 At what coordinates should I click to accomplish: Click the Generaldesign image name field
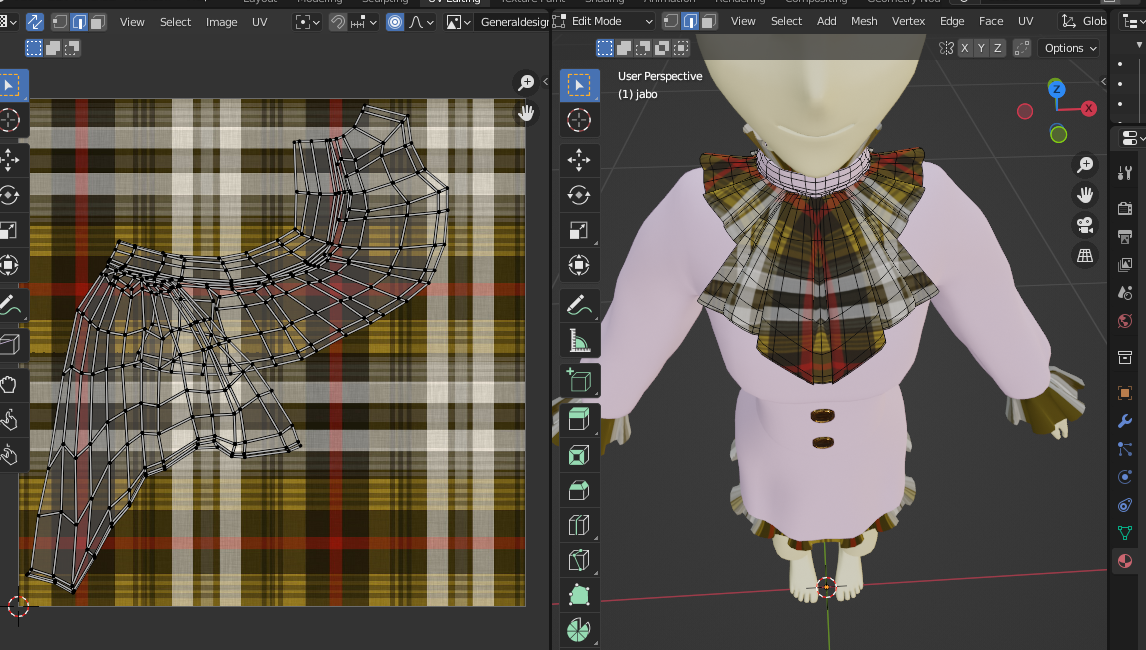[x=514, y=22]
